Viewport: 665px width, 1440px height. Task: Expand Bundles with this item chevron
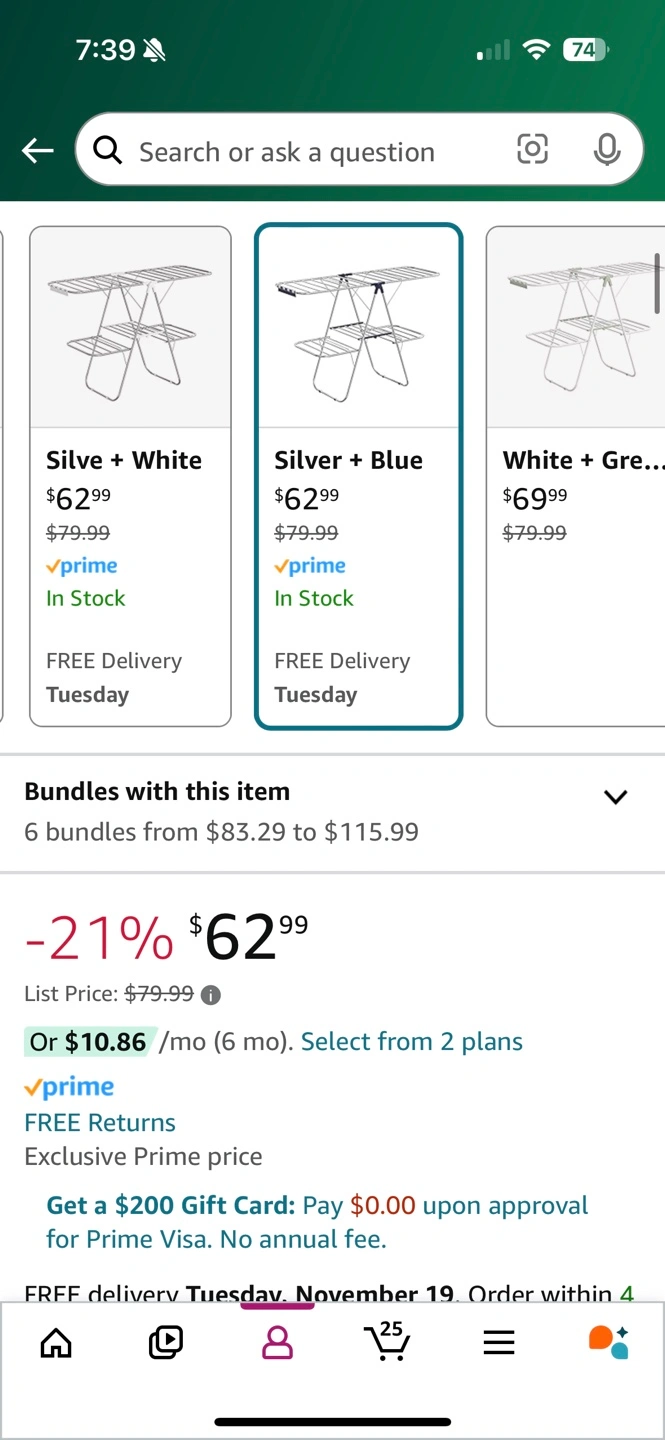pyautogui.click(x=615, y=797)
